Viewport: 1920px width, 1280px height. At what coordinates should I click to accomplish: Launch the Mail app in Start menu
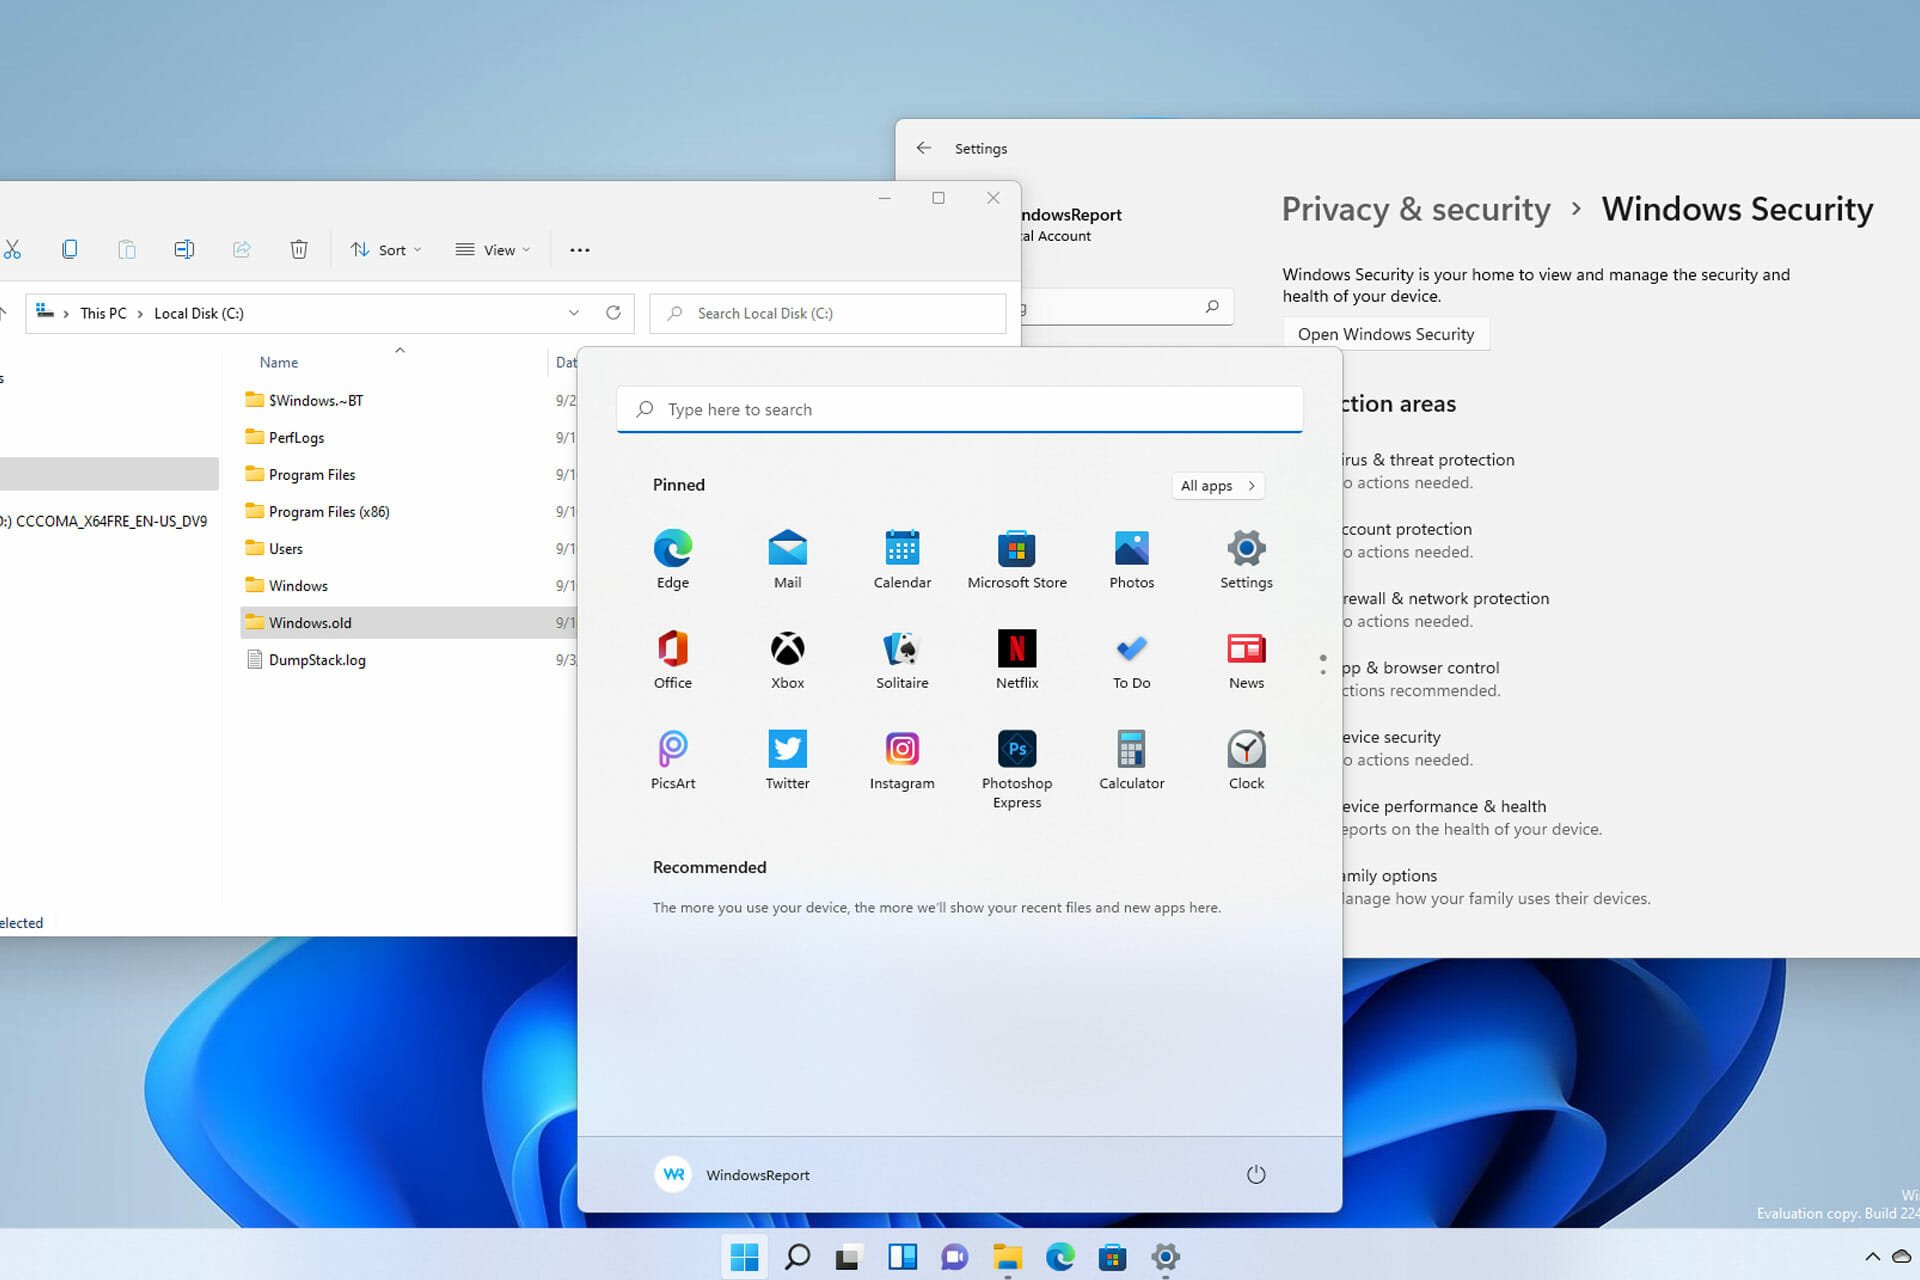pyautogui.click(x=787, y=559)
